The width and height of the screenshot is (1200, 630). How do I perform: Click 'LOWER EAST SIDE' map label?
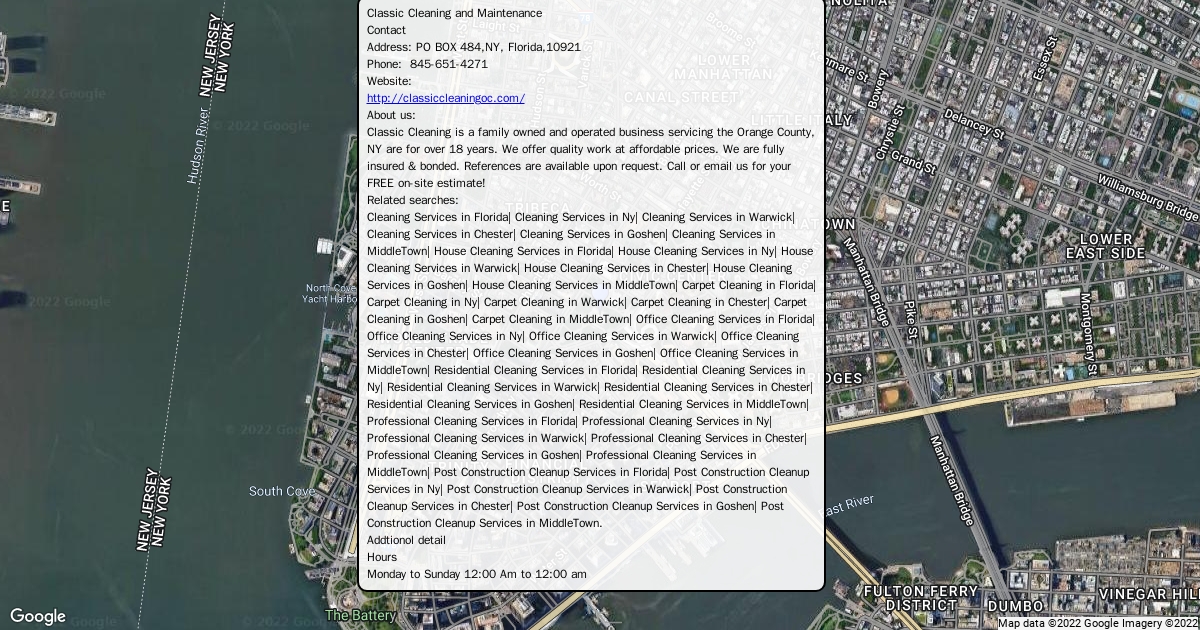1105,246
